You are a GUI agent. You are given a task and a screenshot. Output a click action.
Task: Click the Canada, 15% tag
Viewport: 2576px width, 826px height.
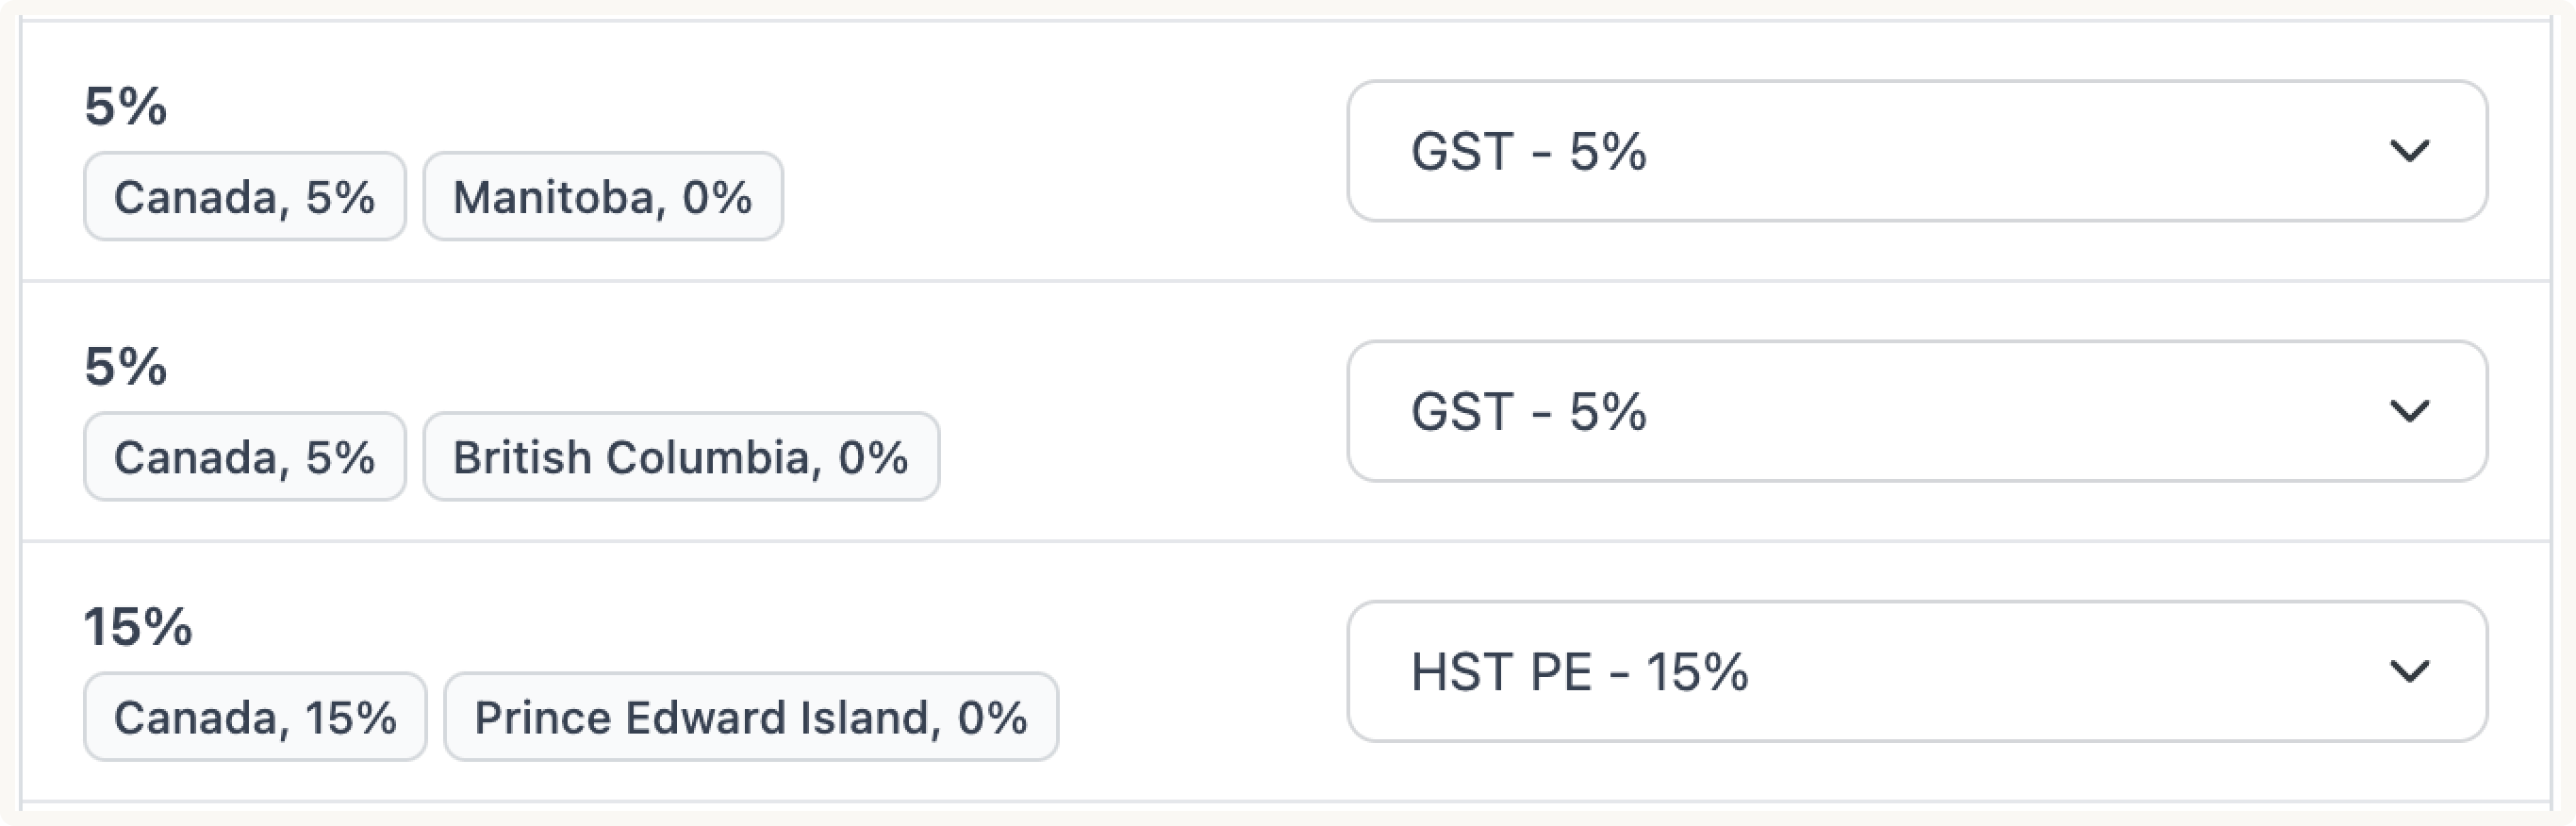255,717
